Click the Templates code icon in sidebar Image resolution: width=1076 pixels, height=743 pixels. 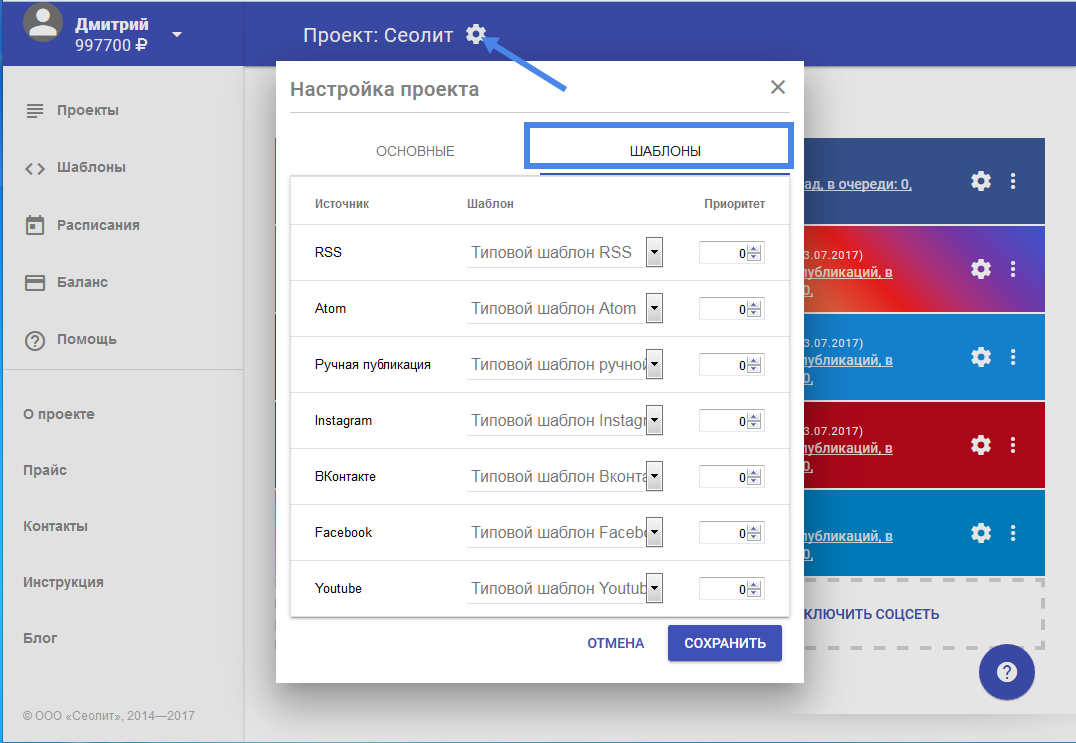coord(35,168)
